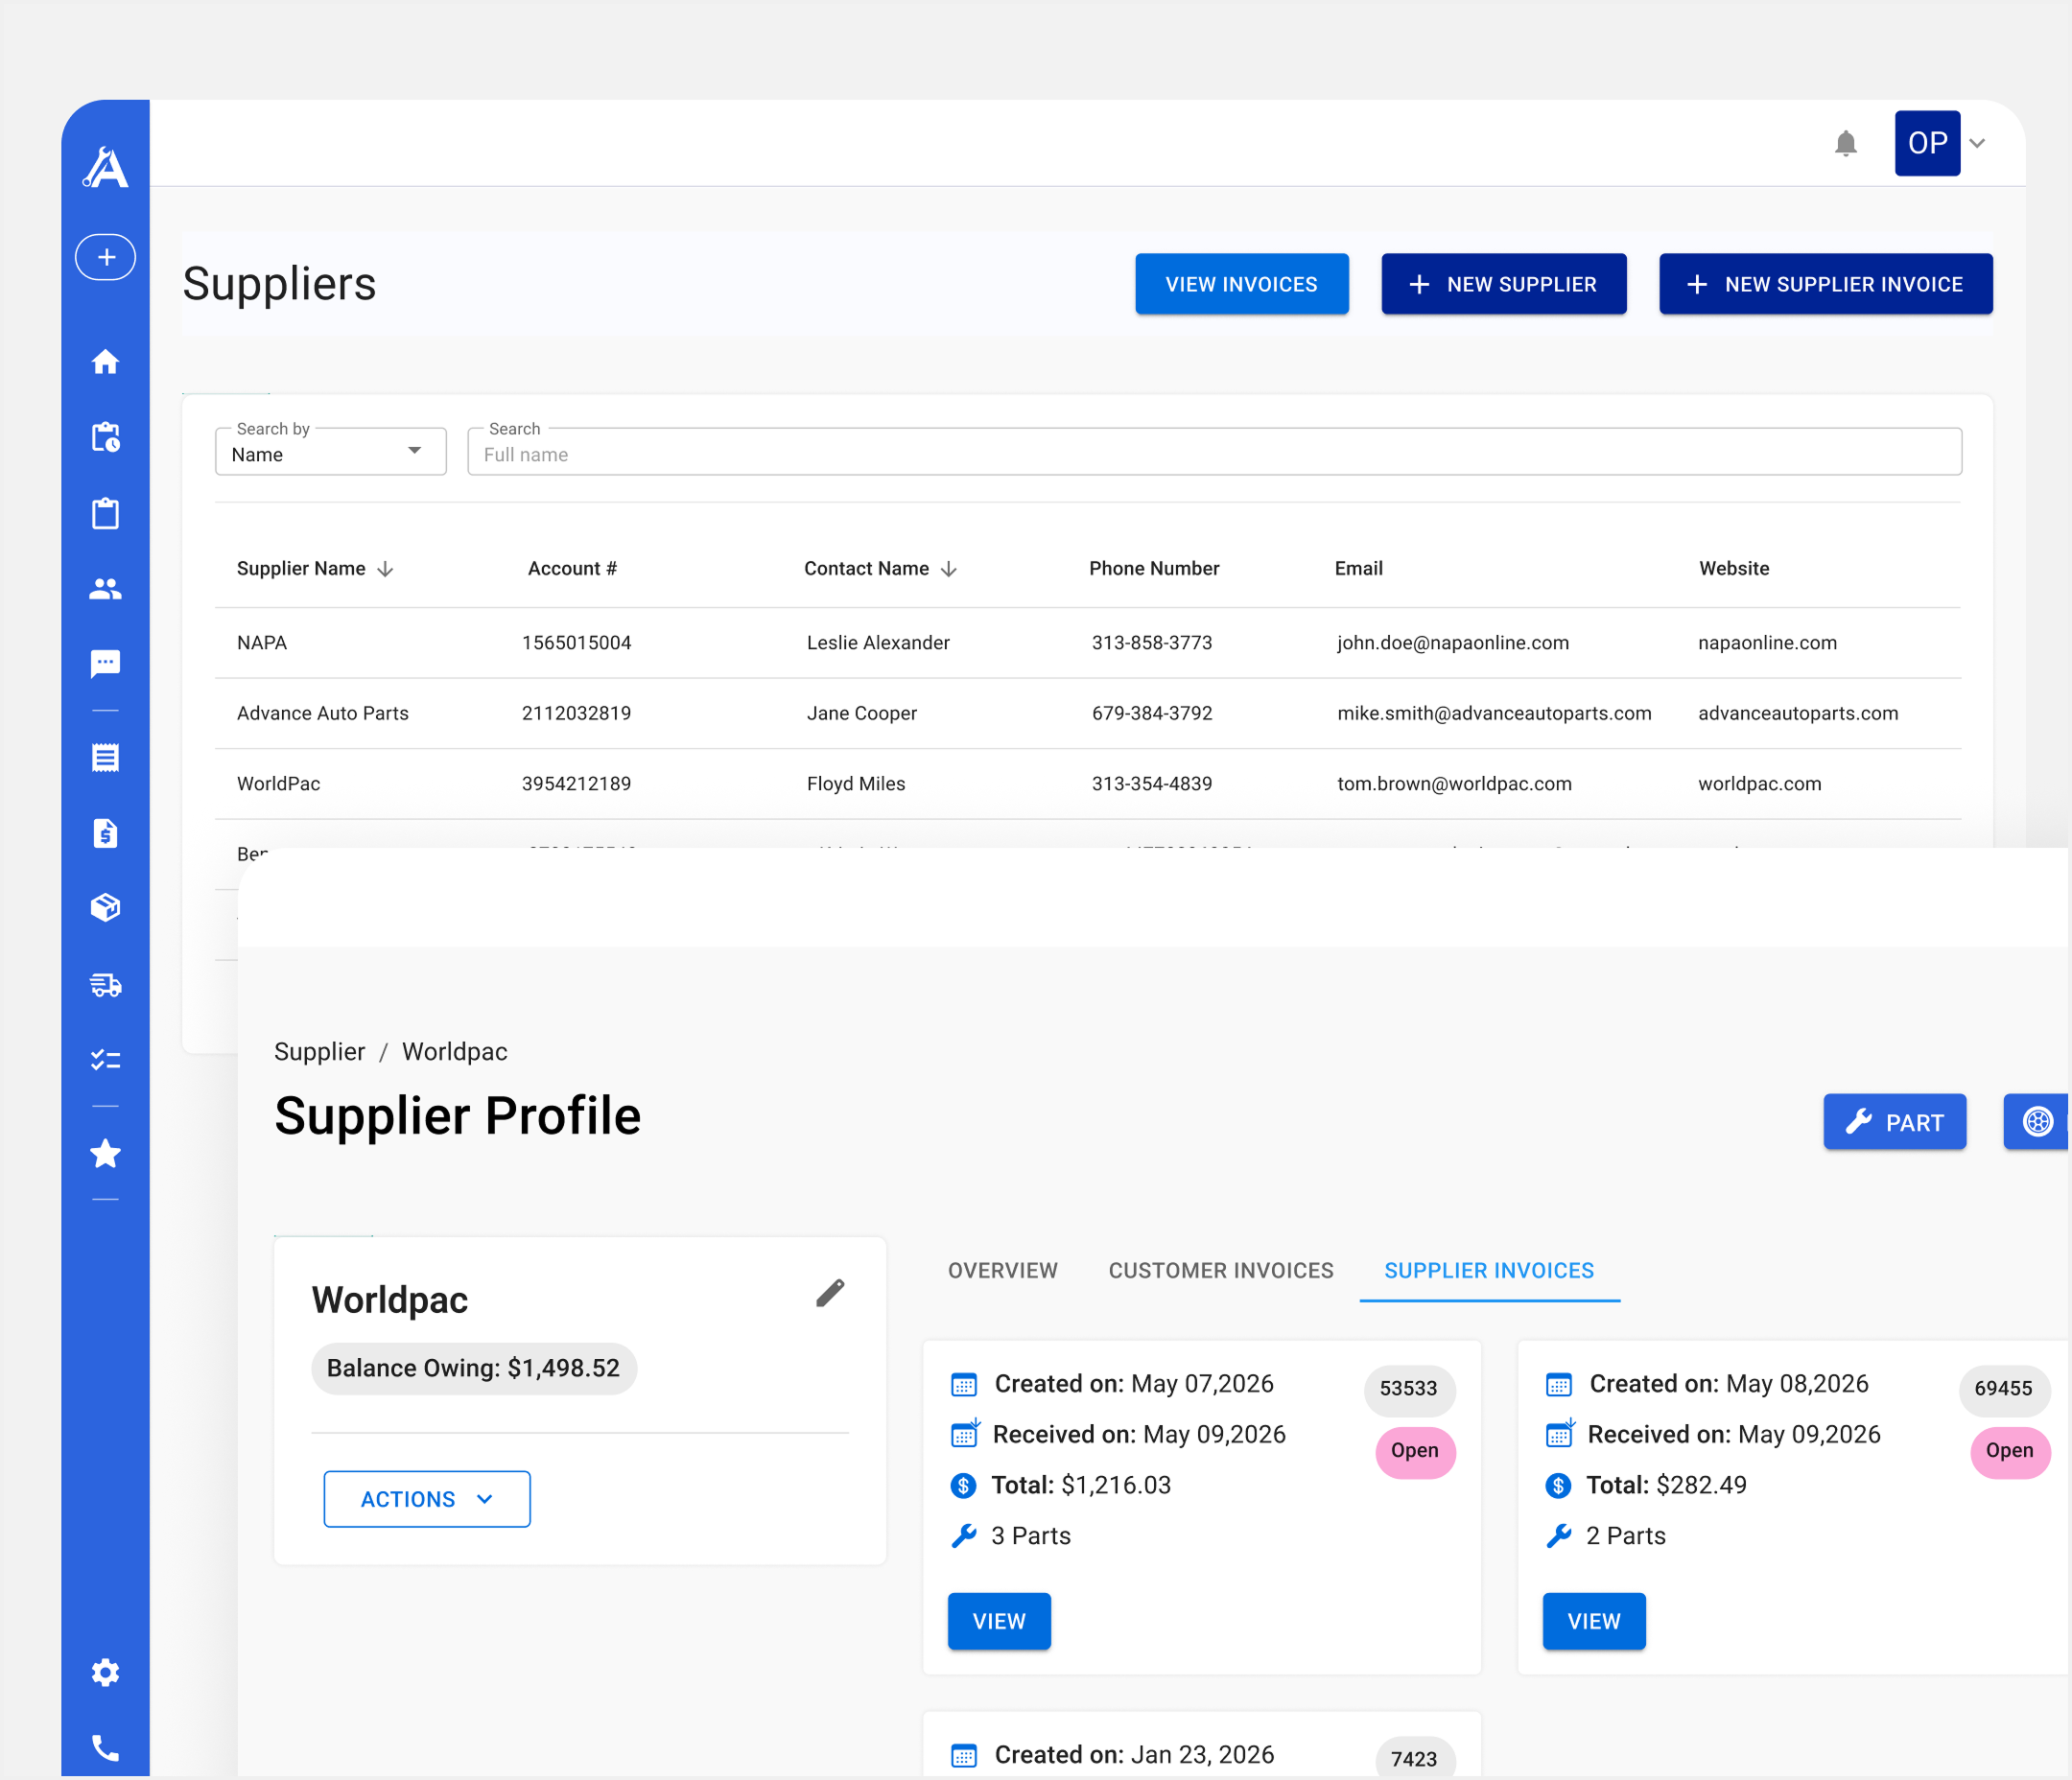Select the WorldPac supplier row
The width and height of the screenshot is (2072, 1780).
[1087, 784]
